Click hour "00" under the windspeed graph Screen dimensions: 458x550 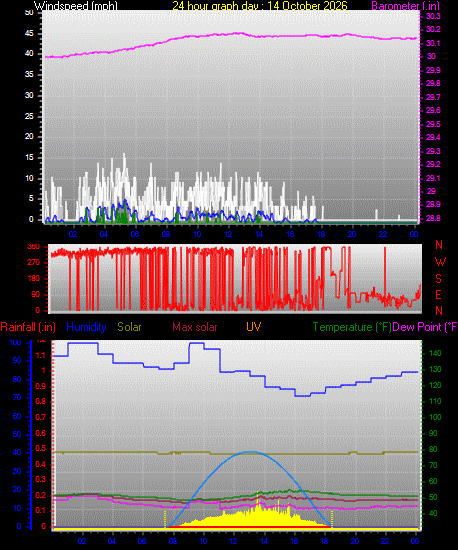tap(414, 234)
